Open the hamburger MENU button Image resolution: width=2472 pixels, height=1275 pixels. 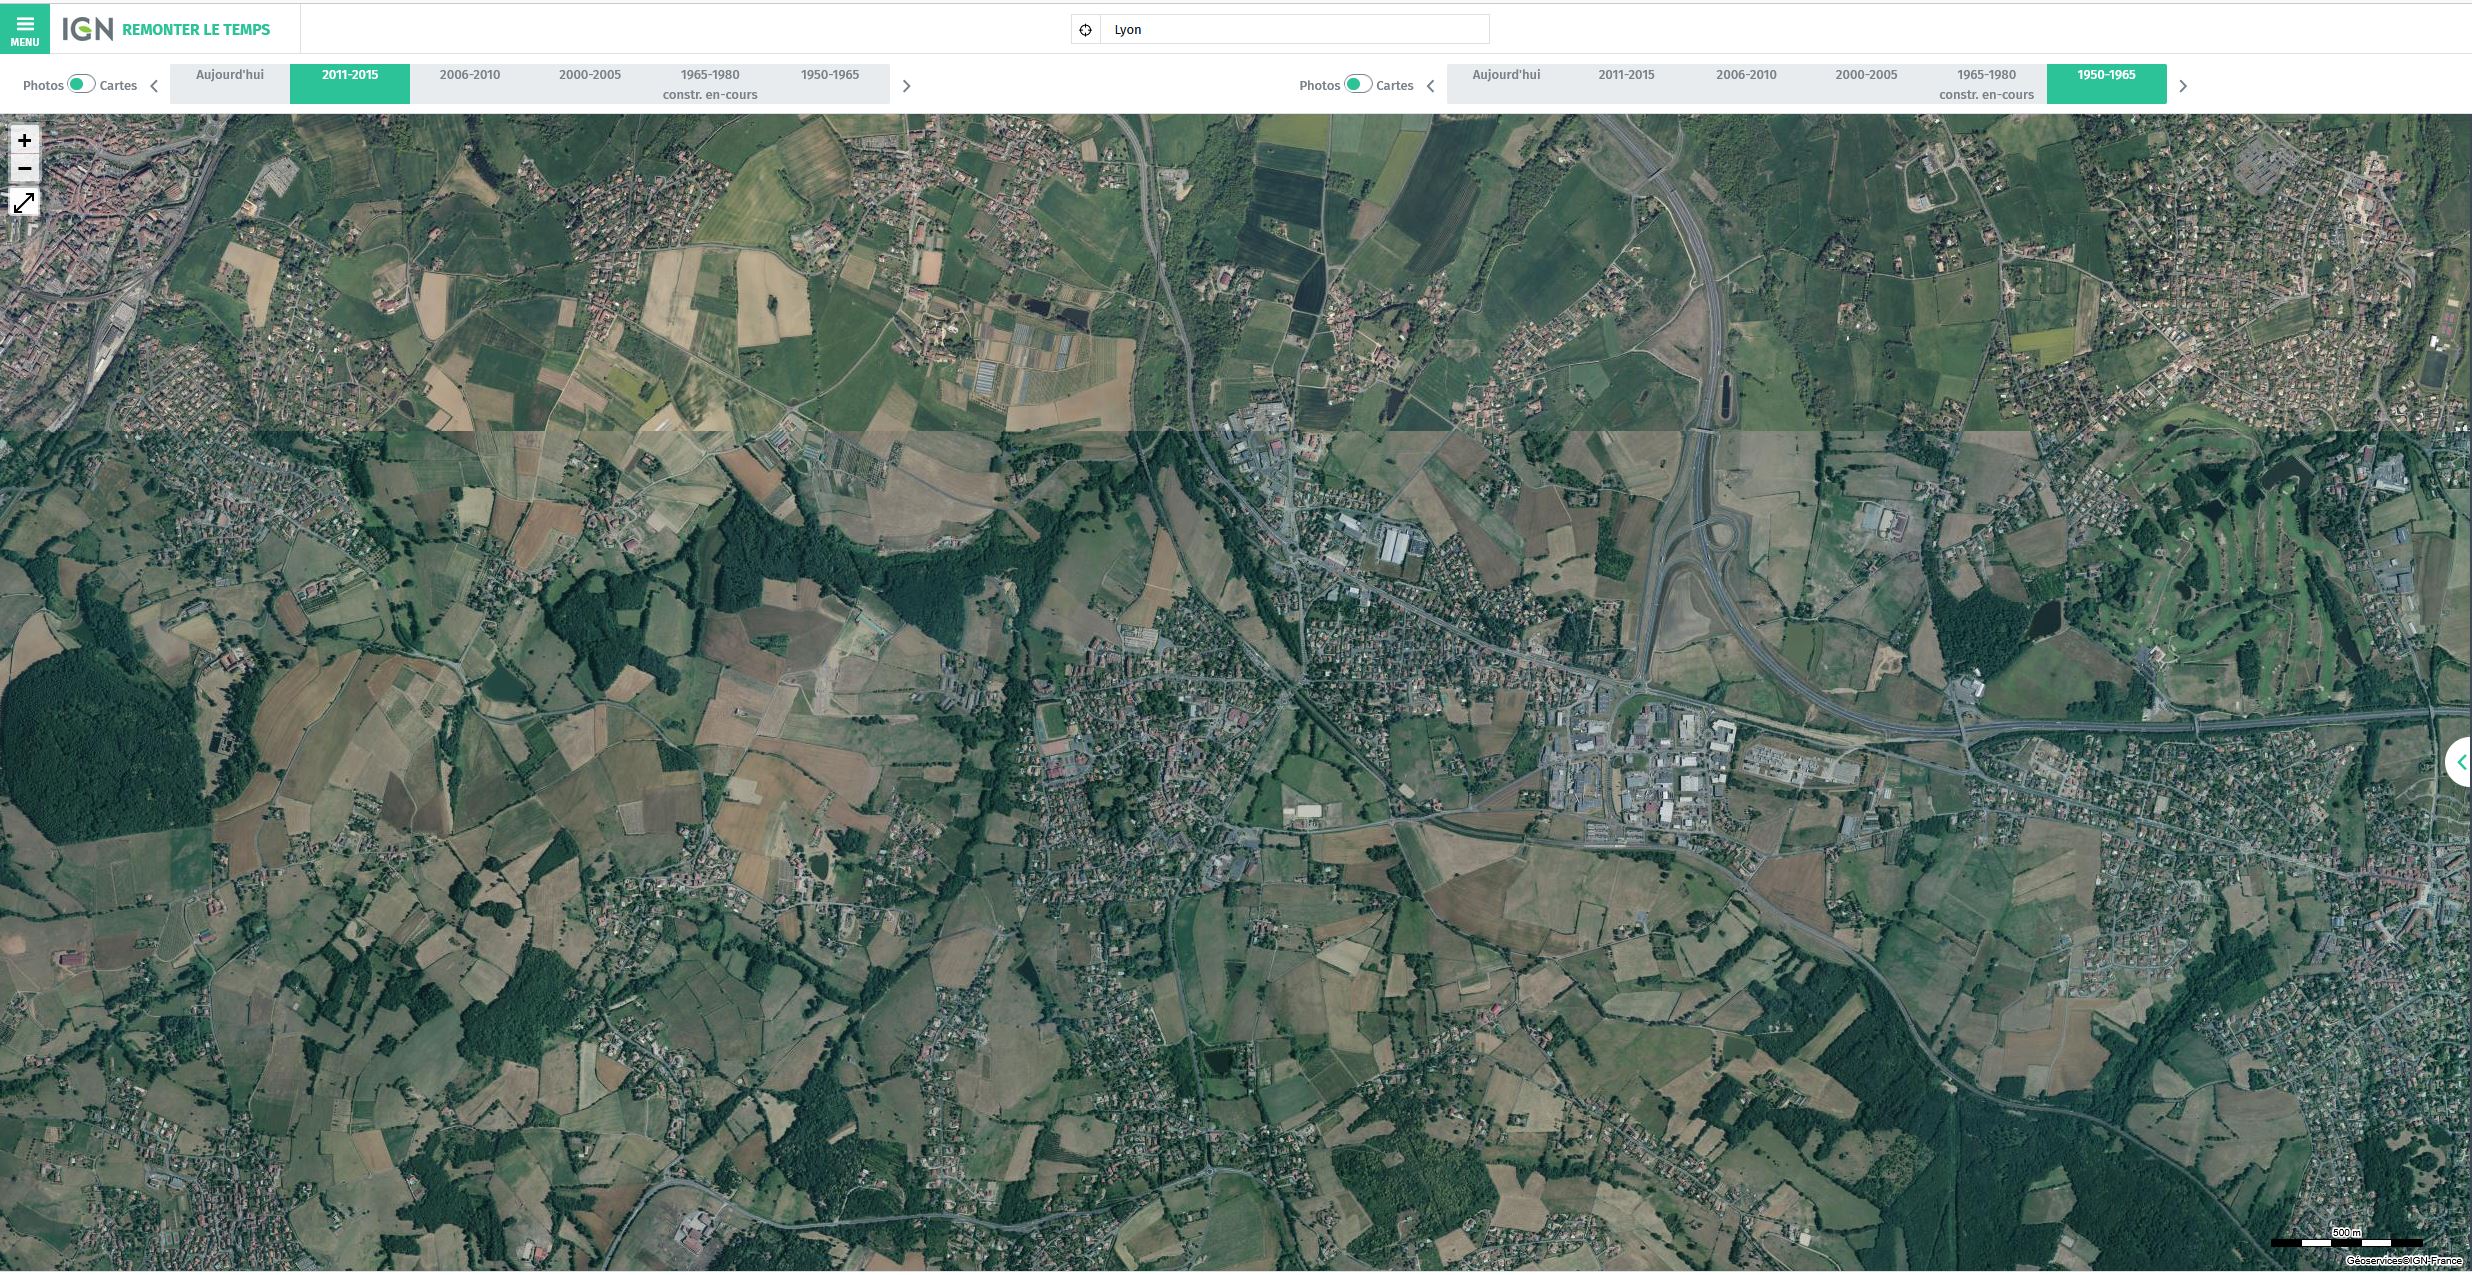[24, 29]
